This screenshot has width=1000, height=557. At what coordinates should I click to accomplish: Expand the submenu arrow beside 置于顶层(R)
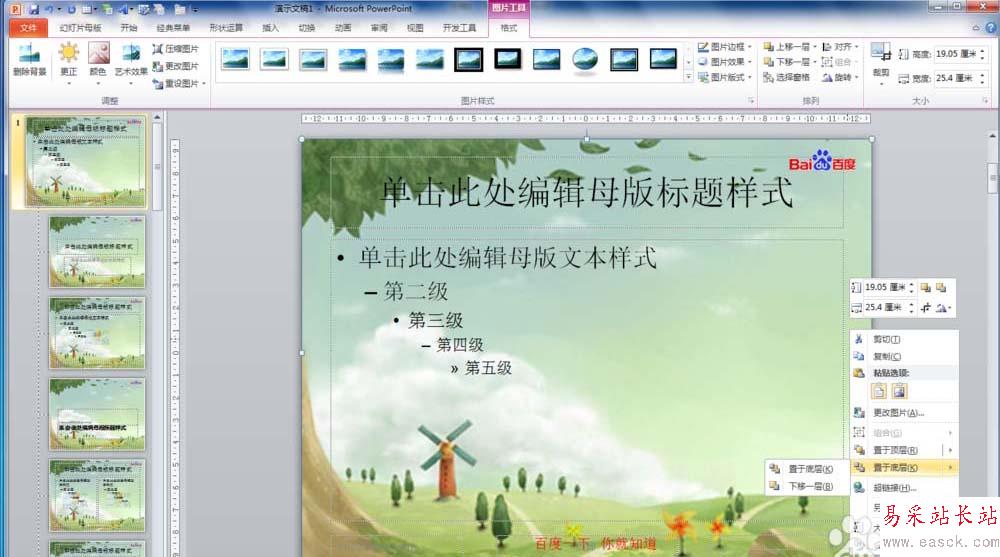(x=950, y=450)
